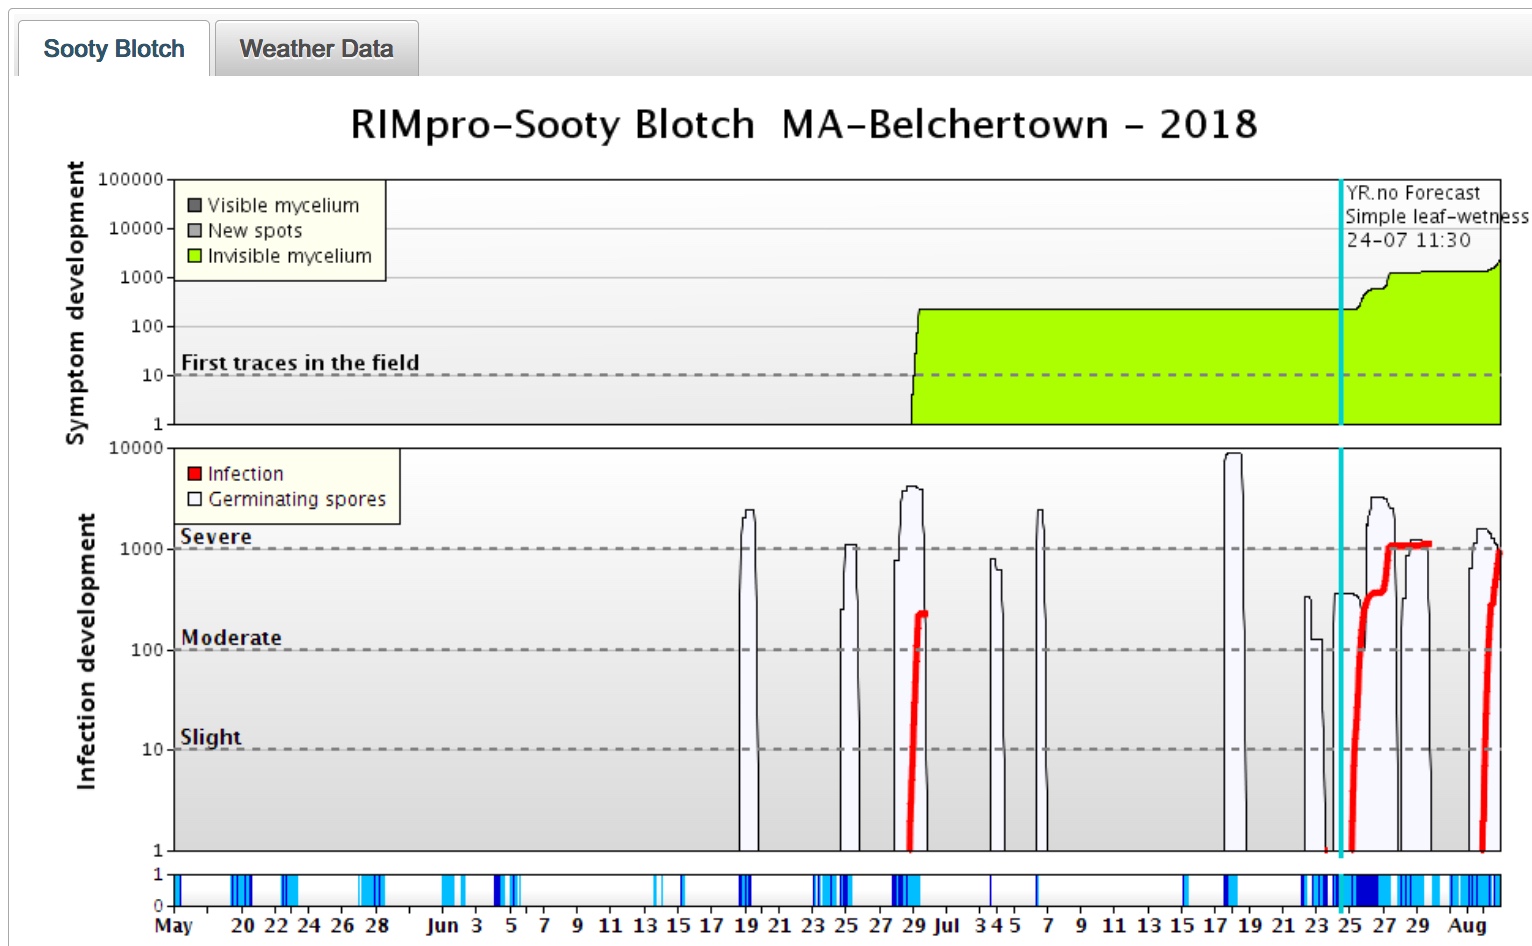This screenshot has width=1532, height=946.
Task: Select the Sooty Blotch tab
Action: tap(114, 48)
